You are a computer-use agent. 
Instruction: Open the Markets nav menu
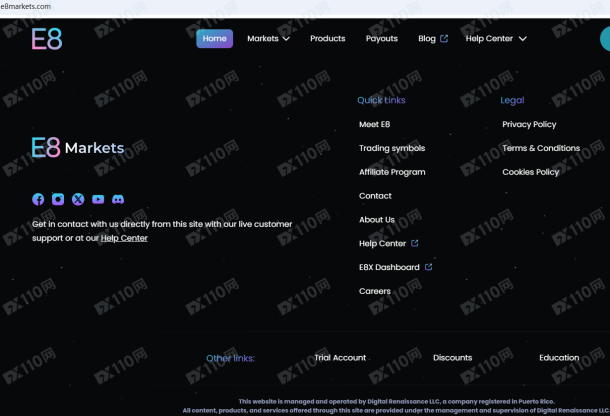point(268,39)
